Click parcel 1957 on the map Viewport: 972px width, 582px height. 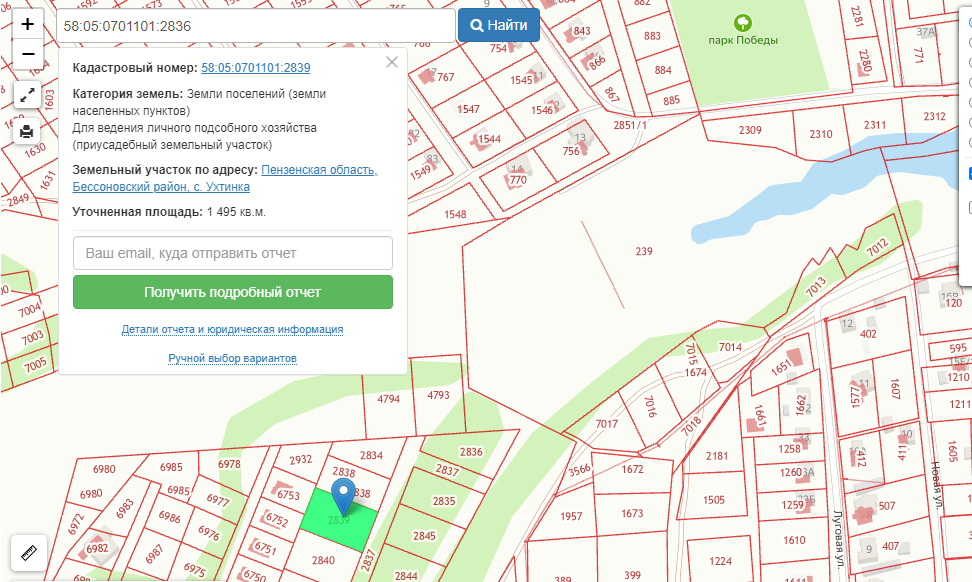[x=571, y=516]
